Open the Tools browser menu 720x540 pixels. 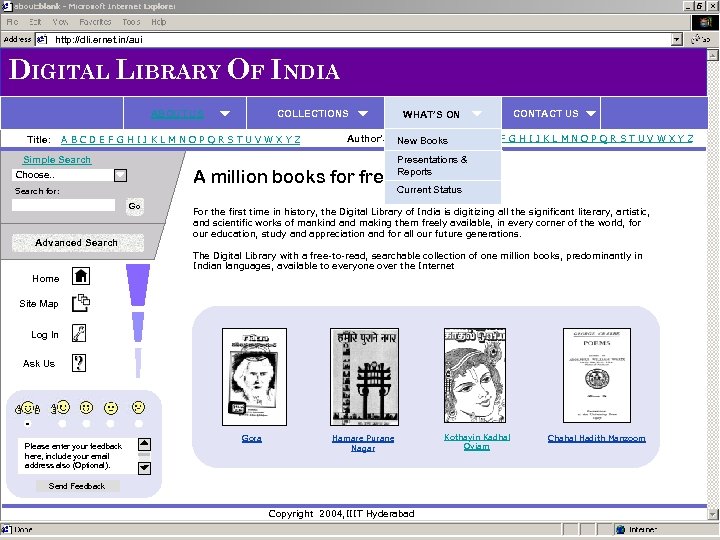click(131, 22)
